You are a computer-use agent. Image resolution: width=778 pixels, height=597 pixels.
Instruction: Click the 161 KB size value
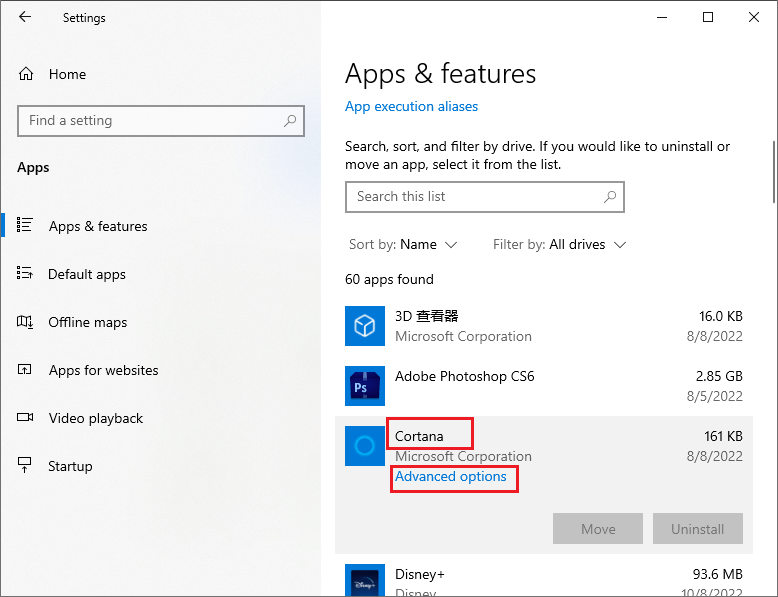[x=723, y=436]
